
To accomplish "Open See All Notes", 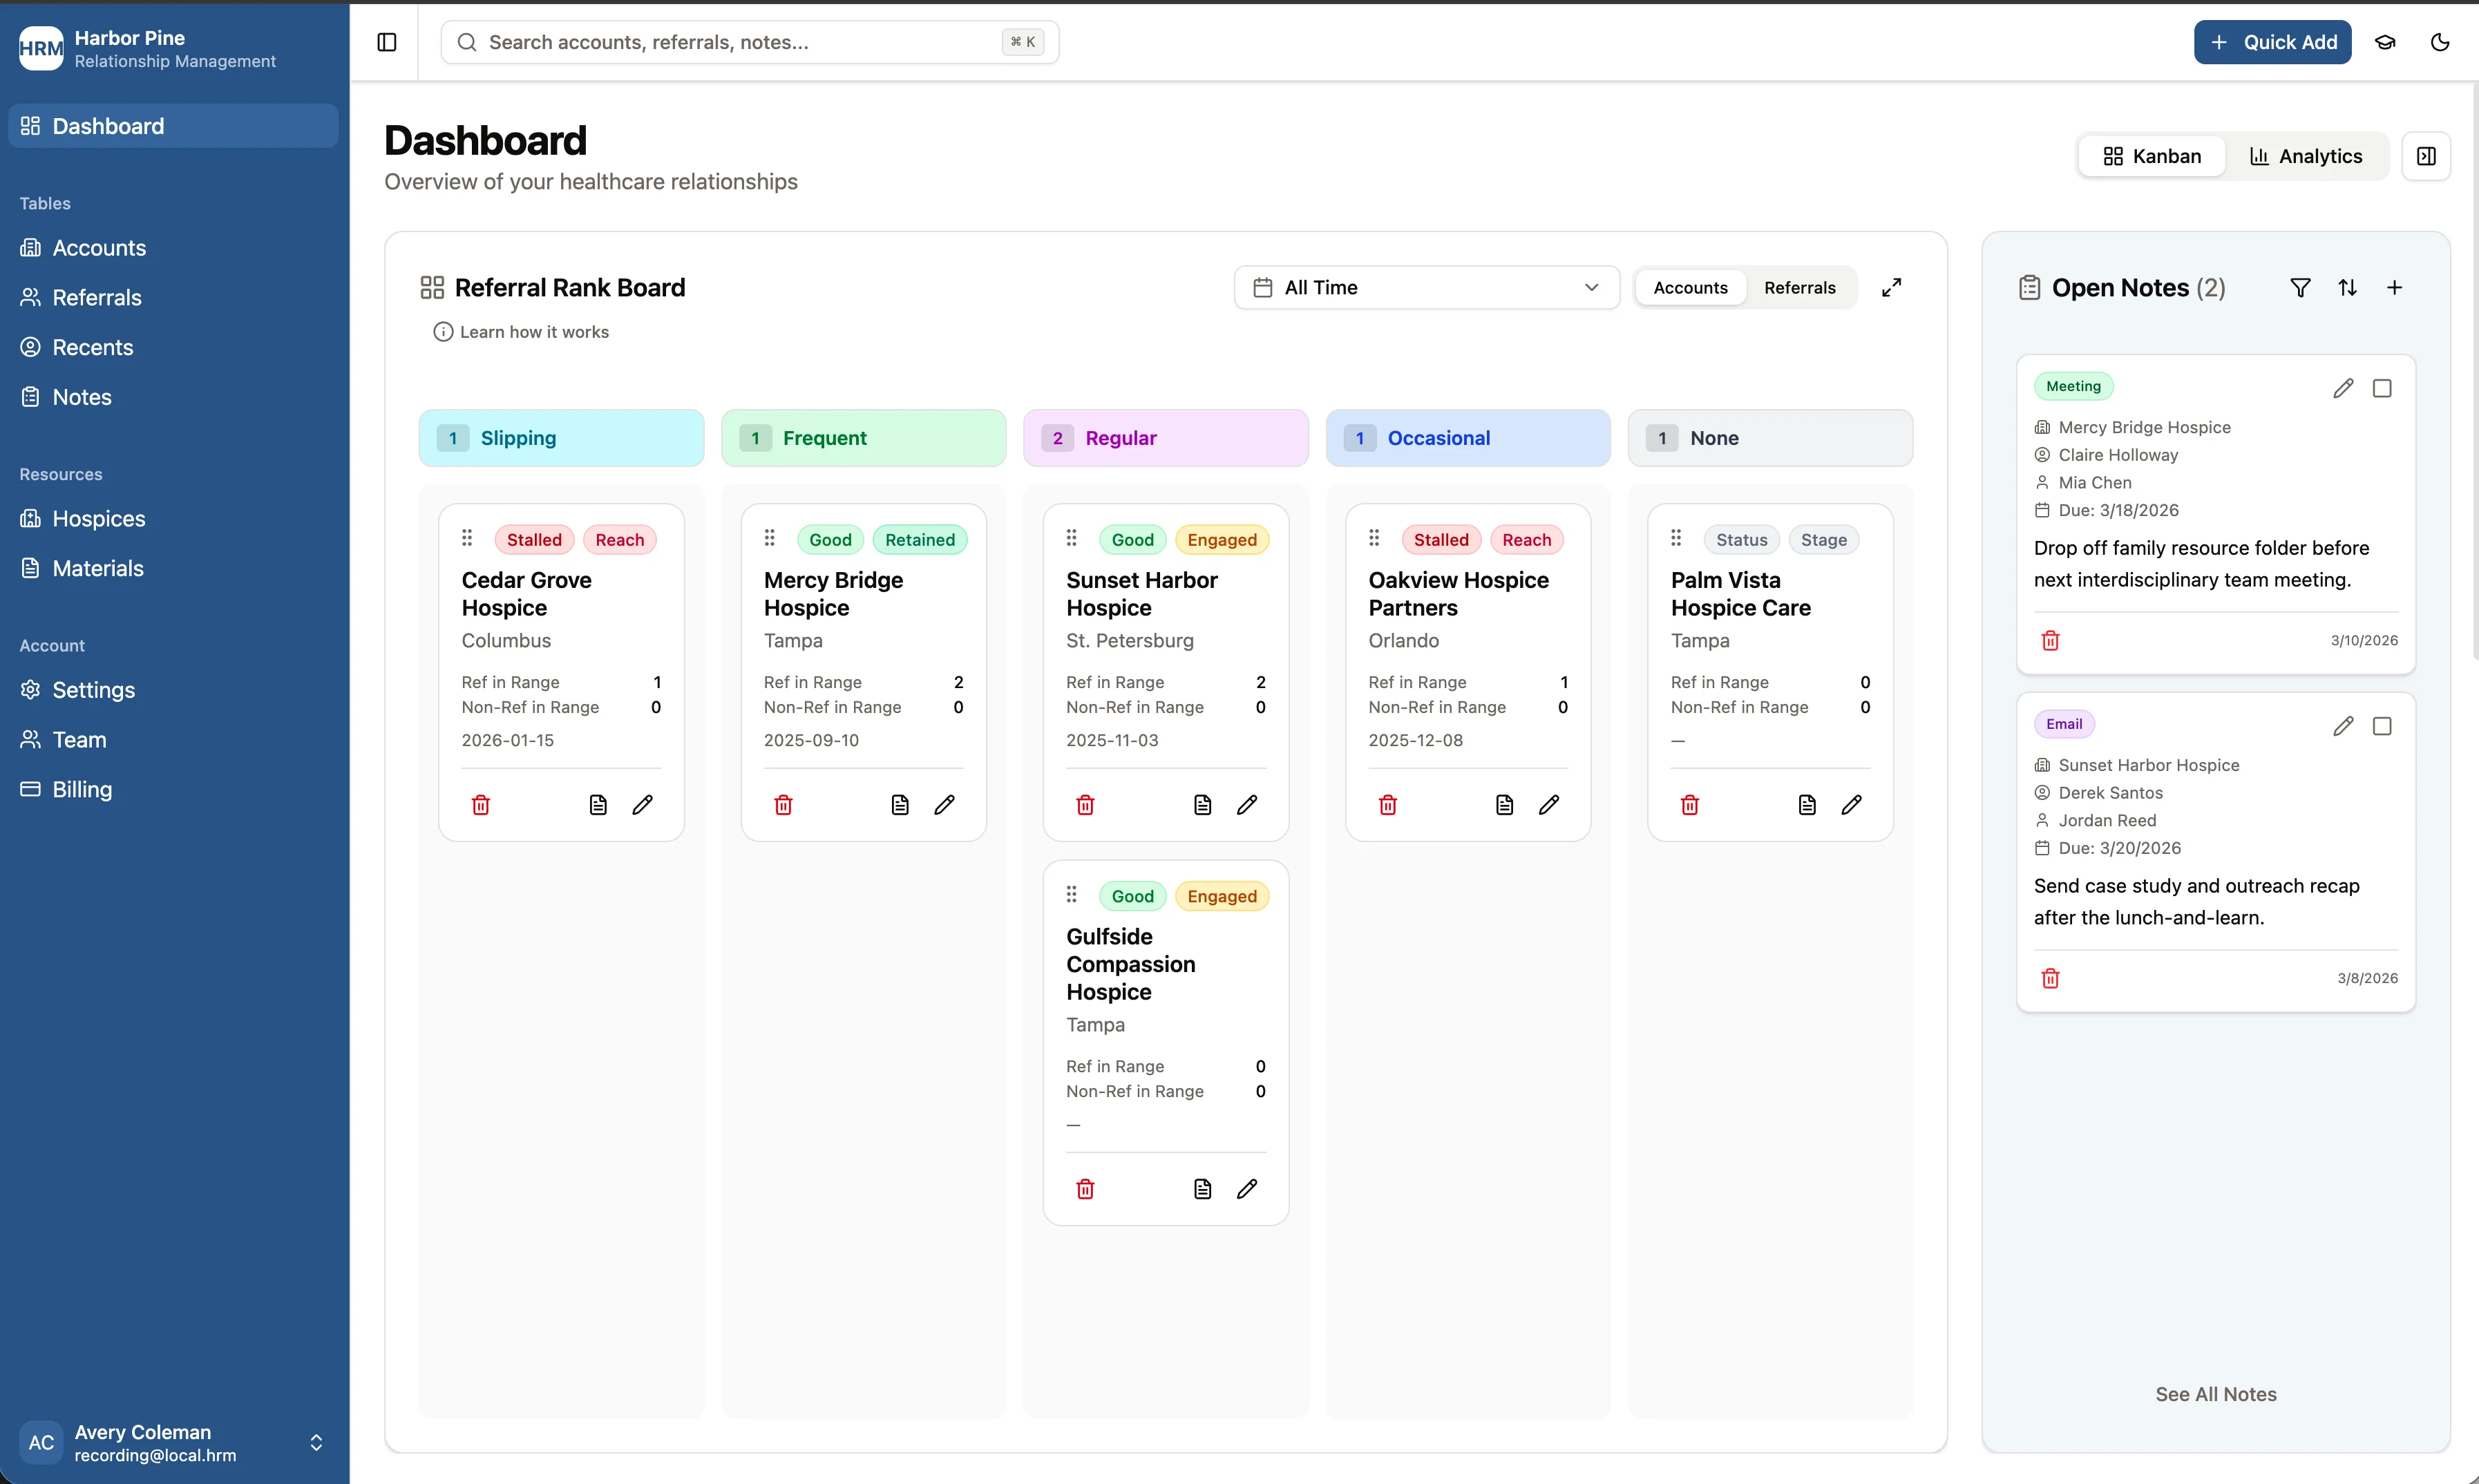I will [x=2215, y=1394].
